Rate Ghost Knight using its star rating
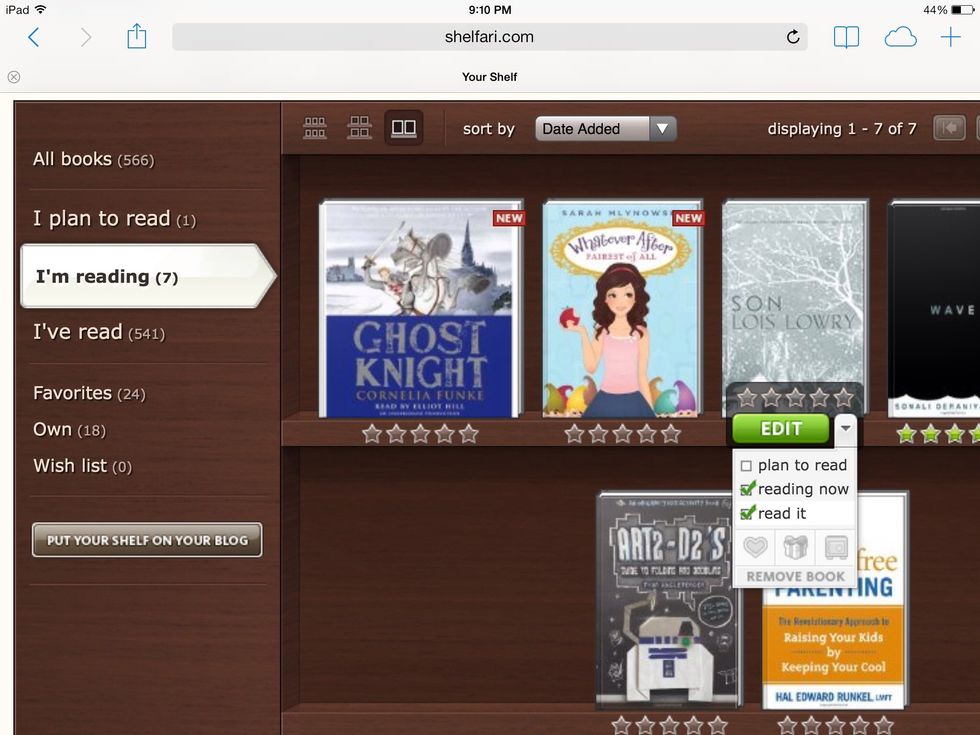 pyautogui.click(x=420, y=433)
